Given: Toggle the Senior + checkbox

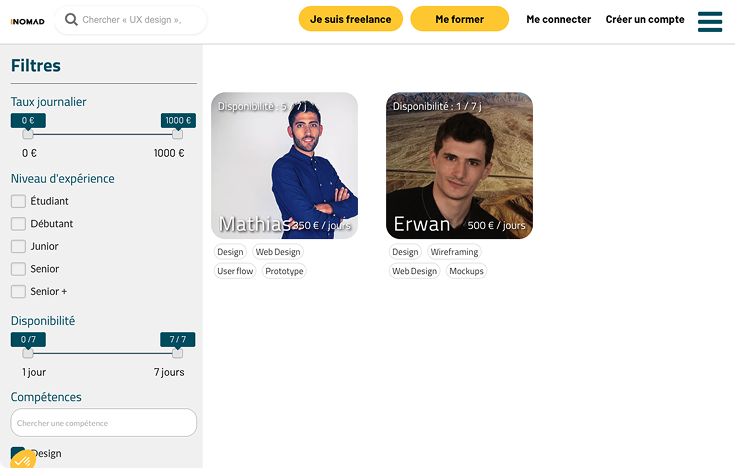Looking at the screenshot, I should pos(18,291).
